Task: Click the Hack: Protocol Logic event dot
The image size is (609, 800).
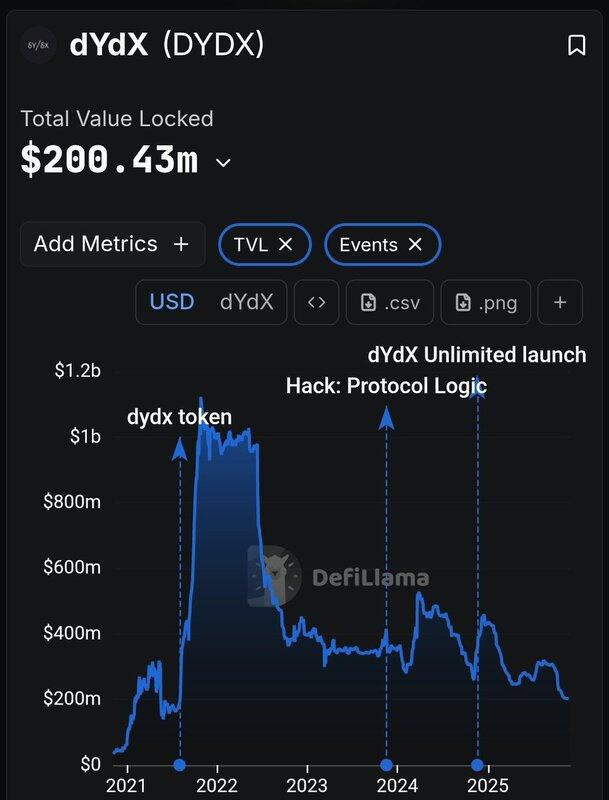Action: pyautogui.click(x=387, y=765)
